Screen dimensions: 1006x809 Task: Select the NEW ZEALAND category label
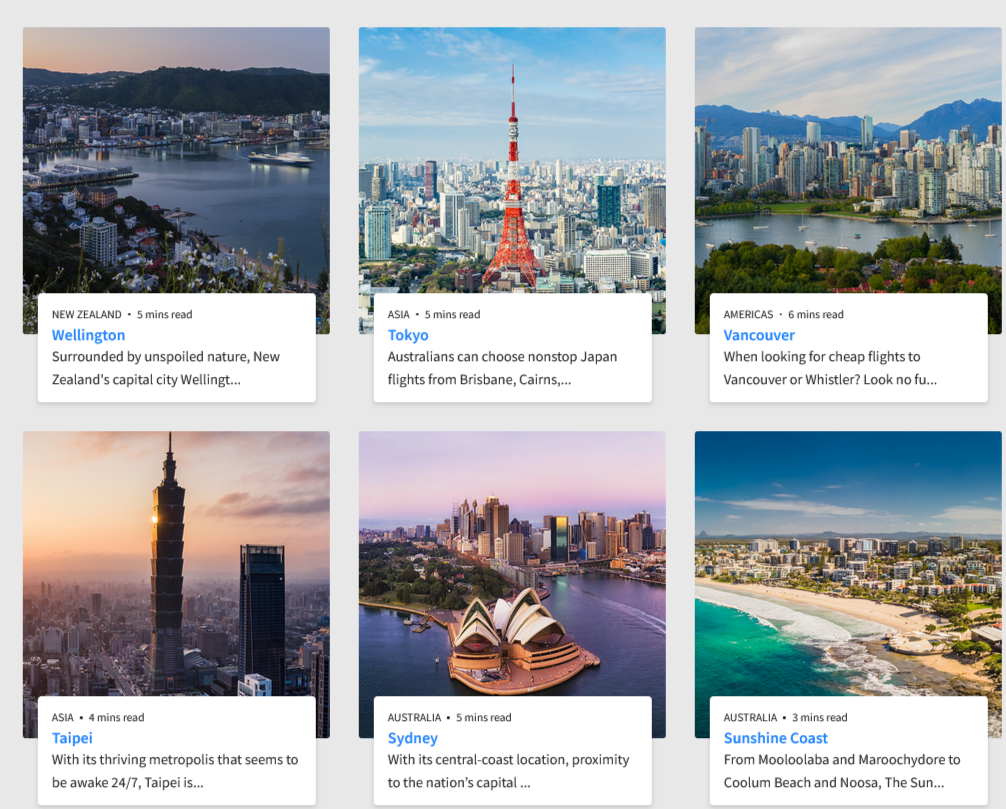[87, 314]
